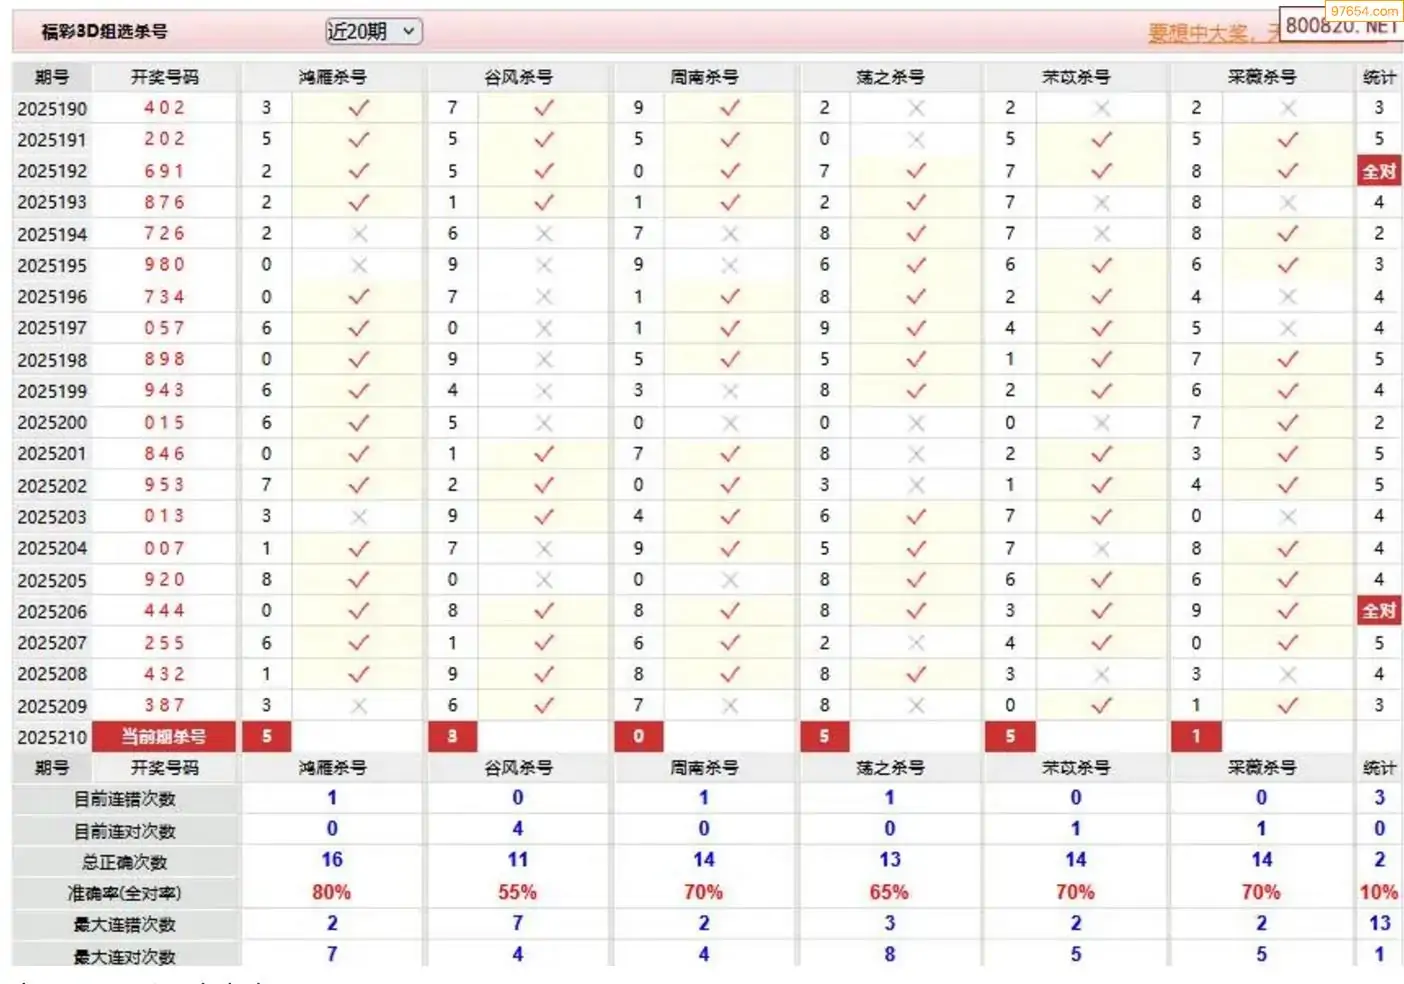This screenshot has width=1404, height=984.
Task: Click the 80% accuracy value
Action: pyautogui.click(x=332, y=892)
